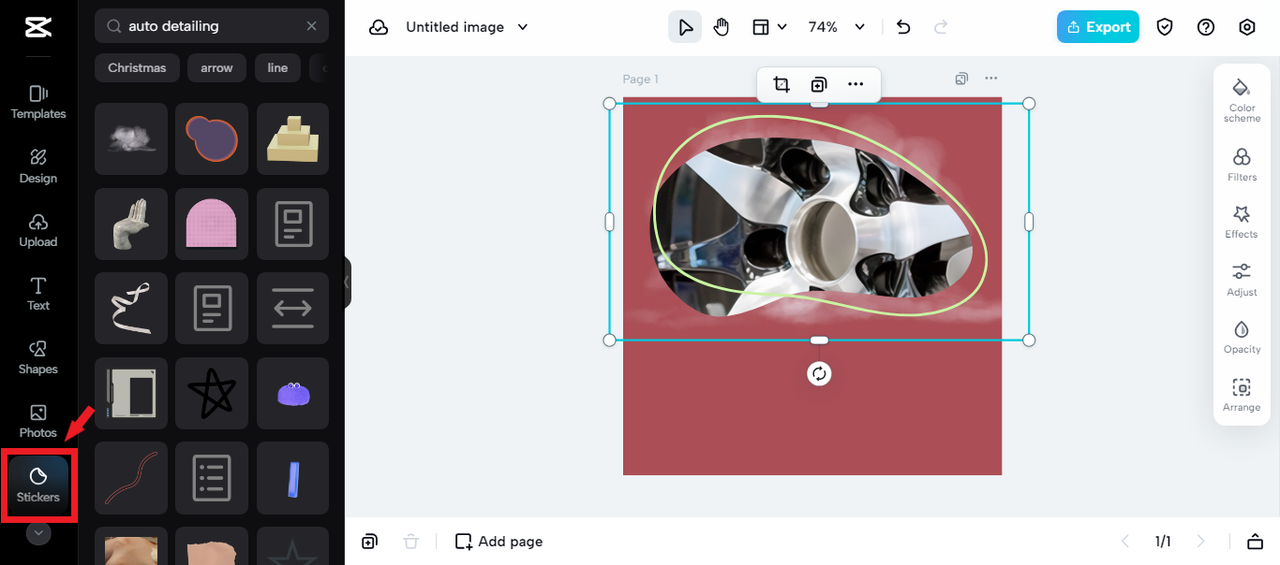Collapse the stickers side panel
Screen dimensions: 1280x565
tap(347, 282)
